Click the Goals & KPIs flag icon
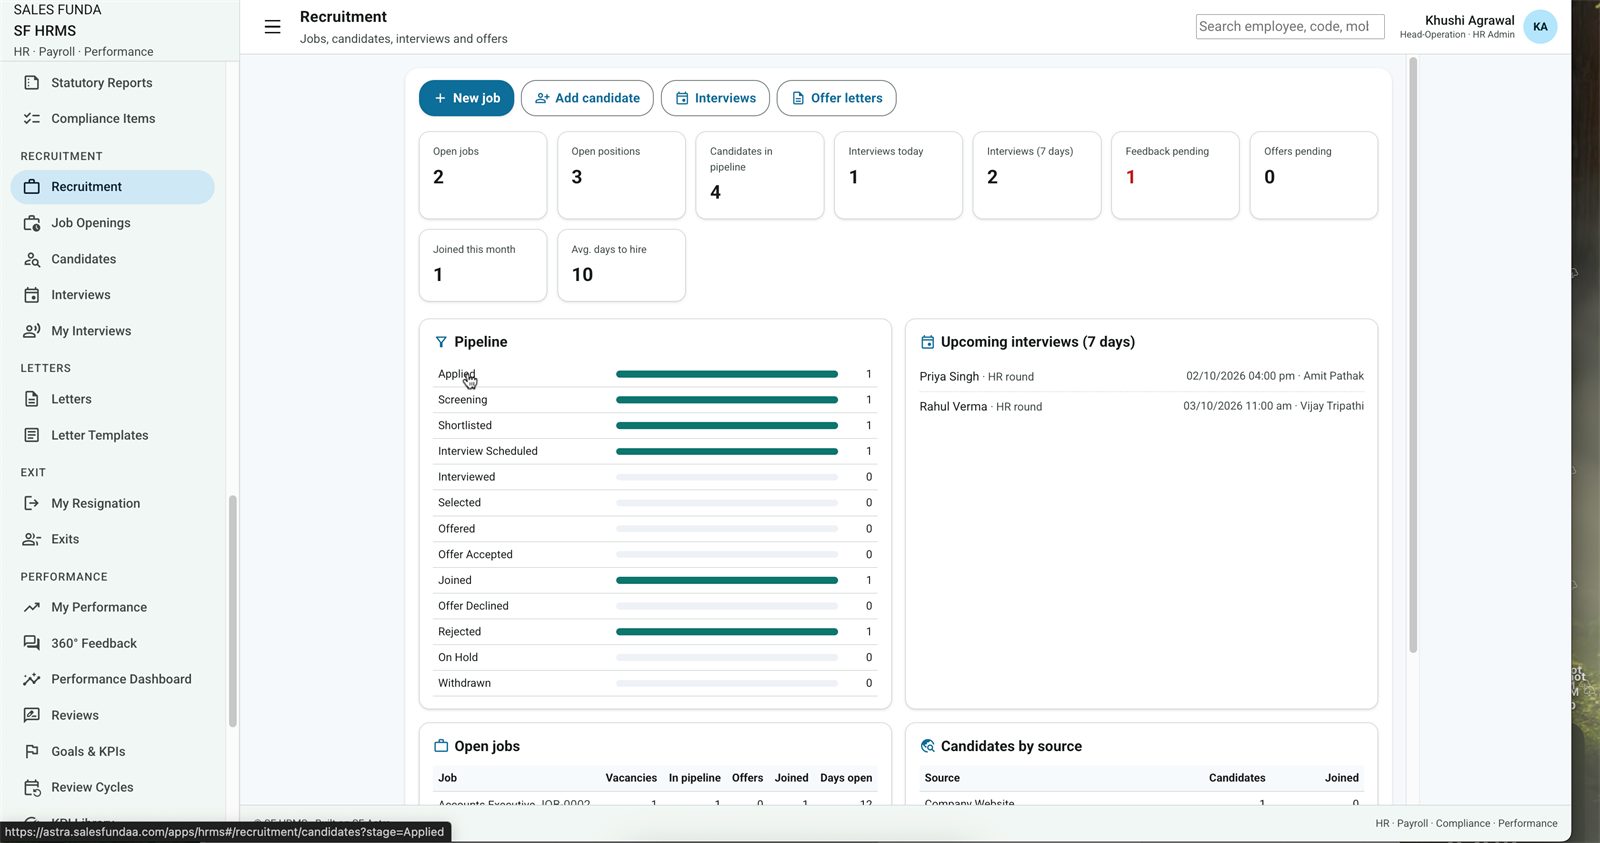This screenshot has width=1600, height=843. (x=32, y=751)
